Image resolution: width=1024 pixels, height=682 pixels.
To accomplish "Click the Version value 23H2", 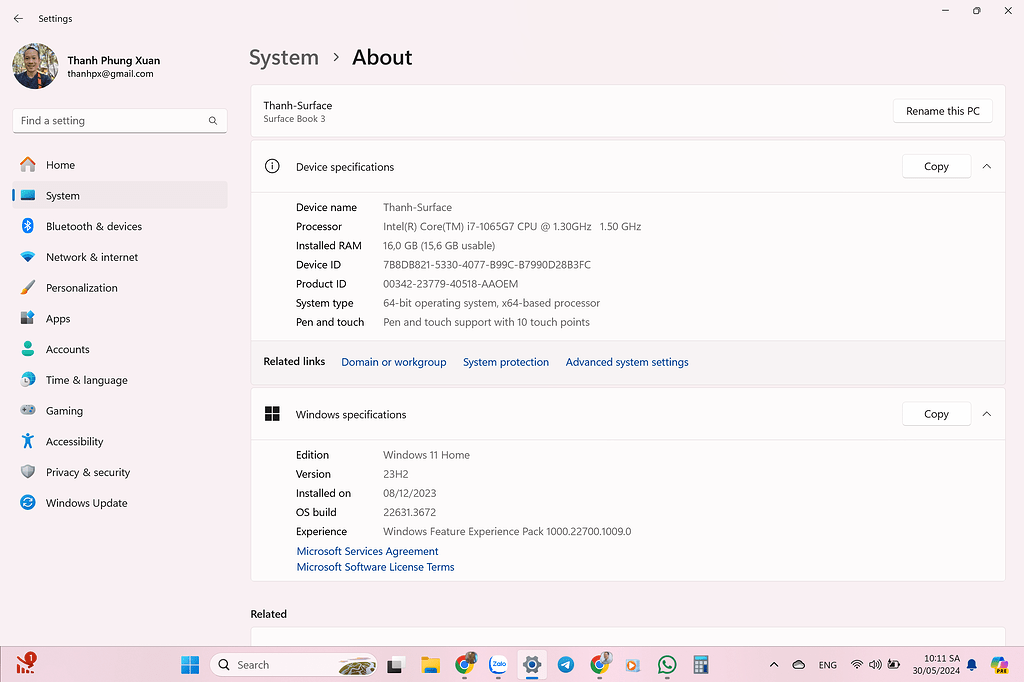I will point(396,474).
